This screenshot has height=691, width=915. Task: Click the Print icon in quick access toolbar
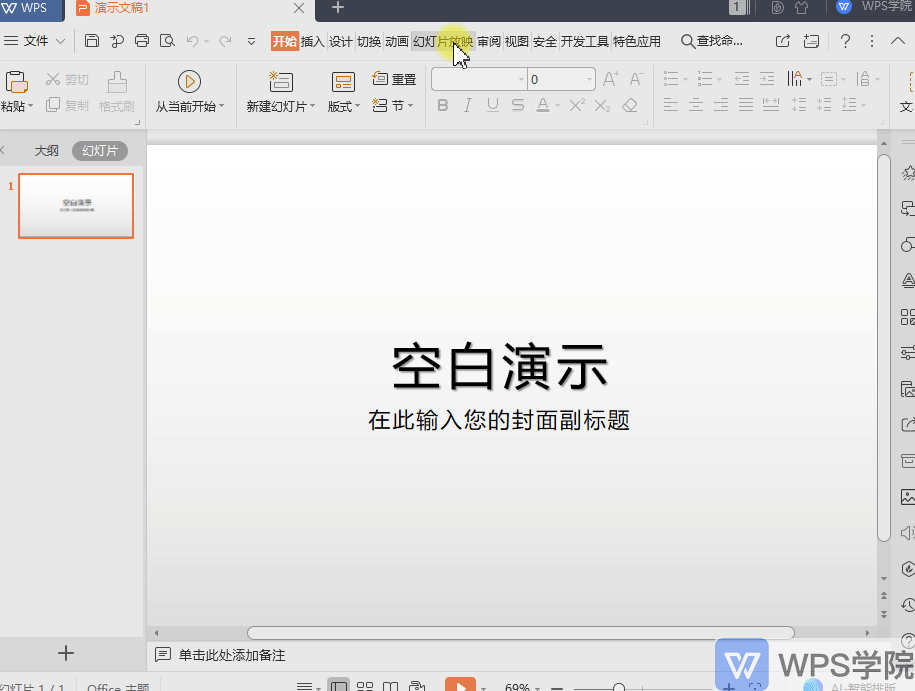pos(142,41)
